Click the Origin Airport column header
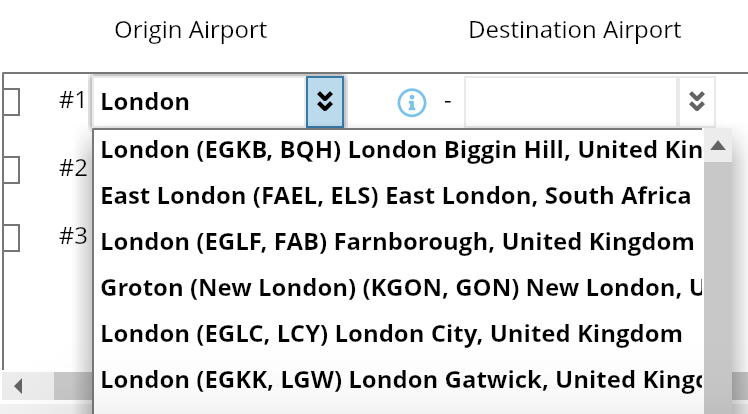The width and height of the screenshot is (748, 414). [x=191, y=30]
